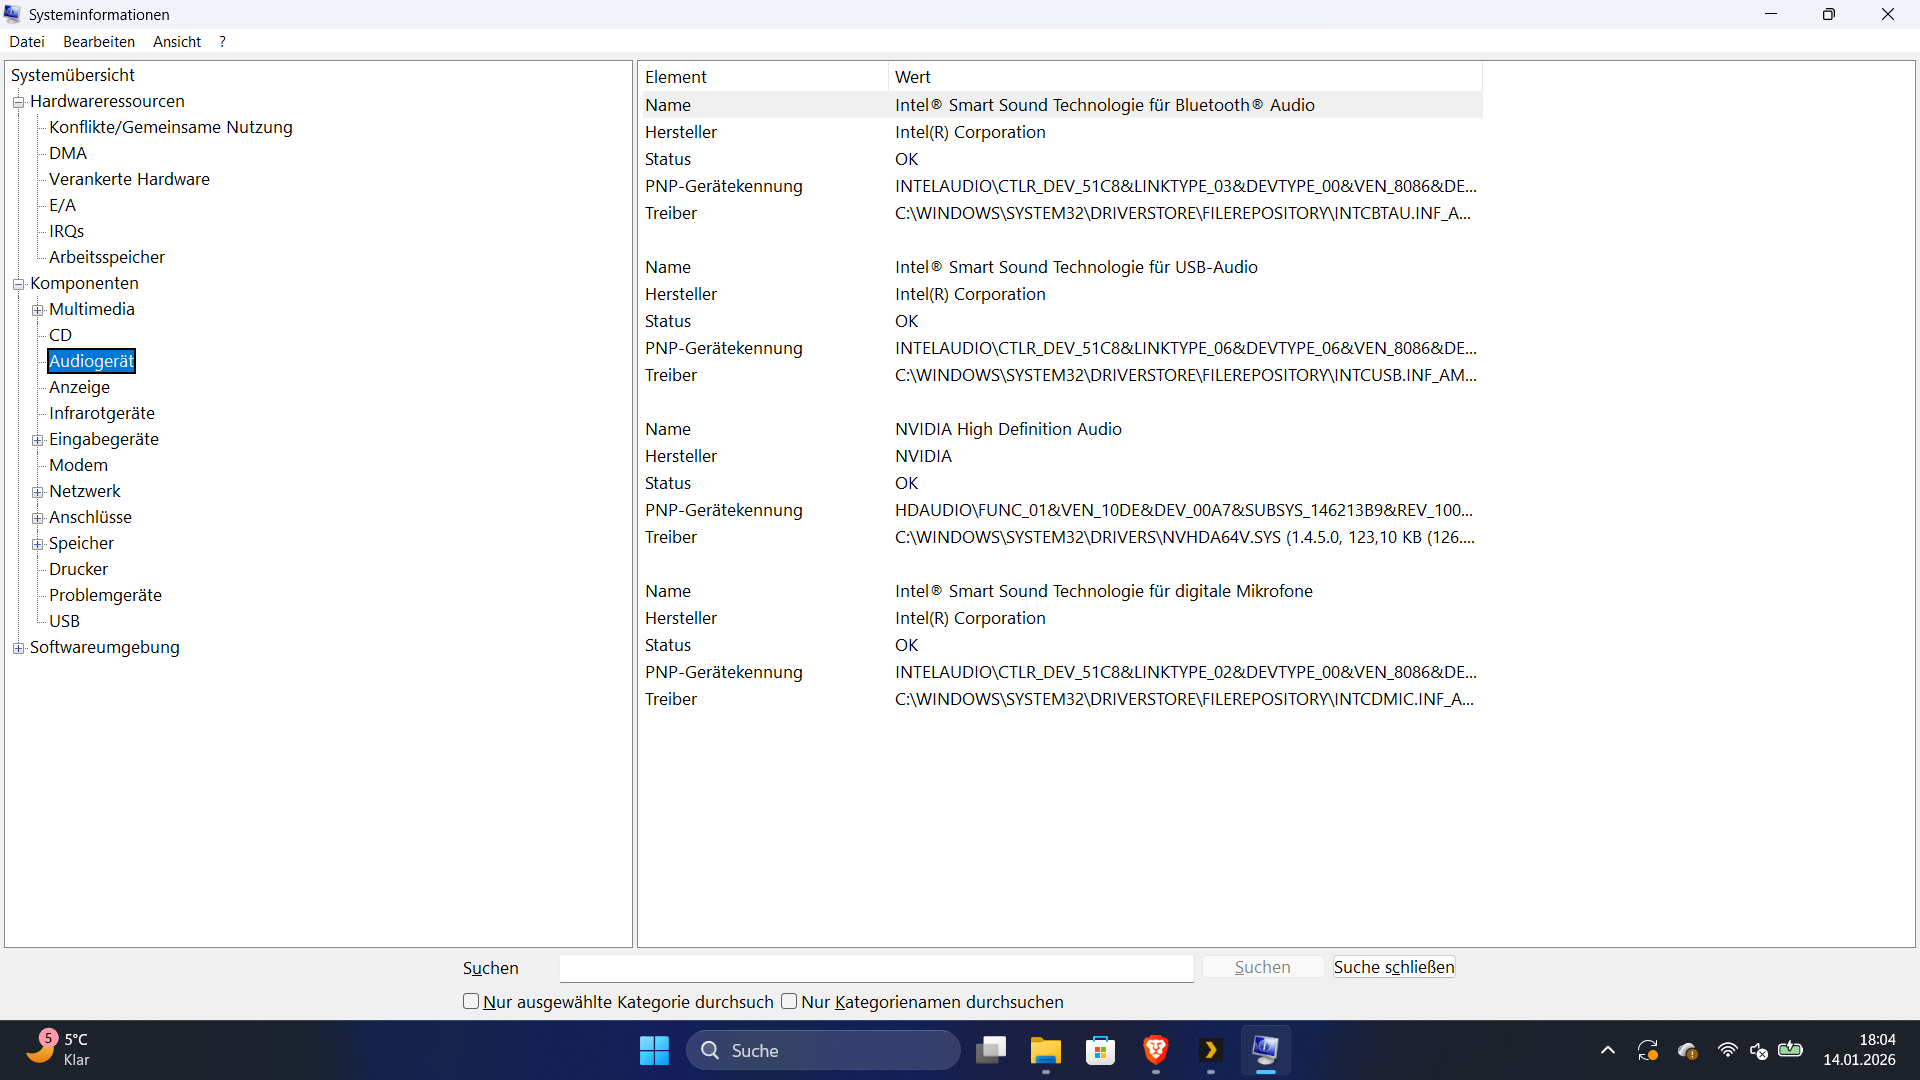Open WiFi settings from the system tray
Viewport: 1920px width, 1080px height.
click(x=1728, y=1051)
